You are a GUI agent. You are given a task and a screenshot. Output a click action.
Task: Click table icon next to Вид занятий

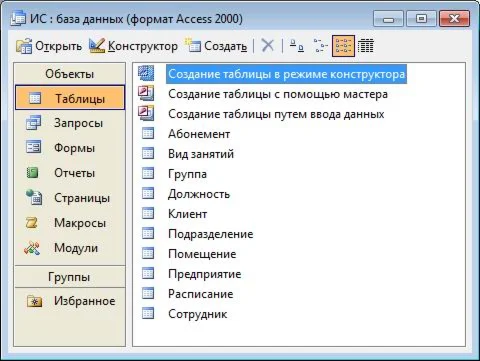pos(148,153)
